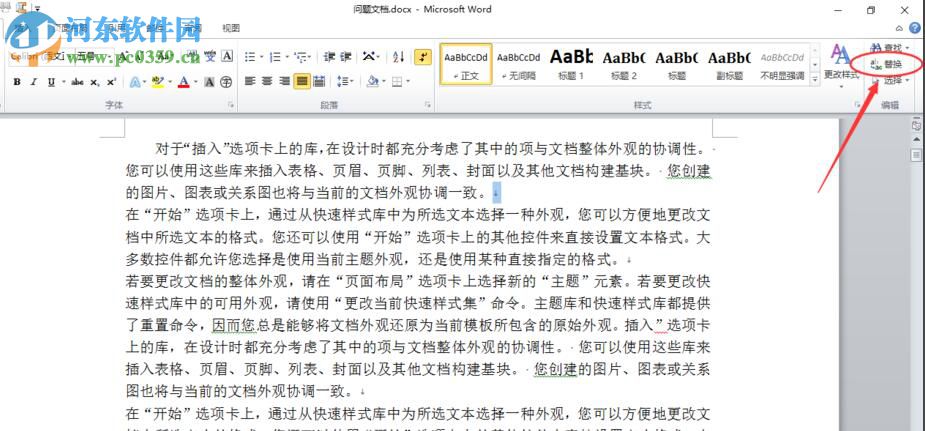Toggle italic formatting
Screen dimensions: 925x431
[x=34, y=82]
